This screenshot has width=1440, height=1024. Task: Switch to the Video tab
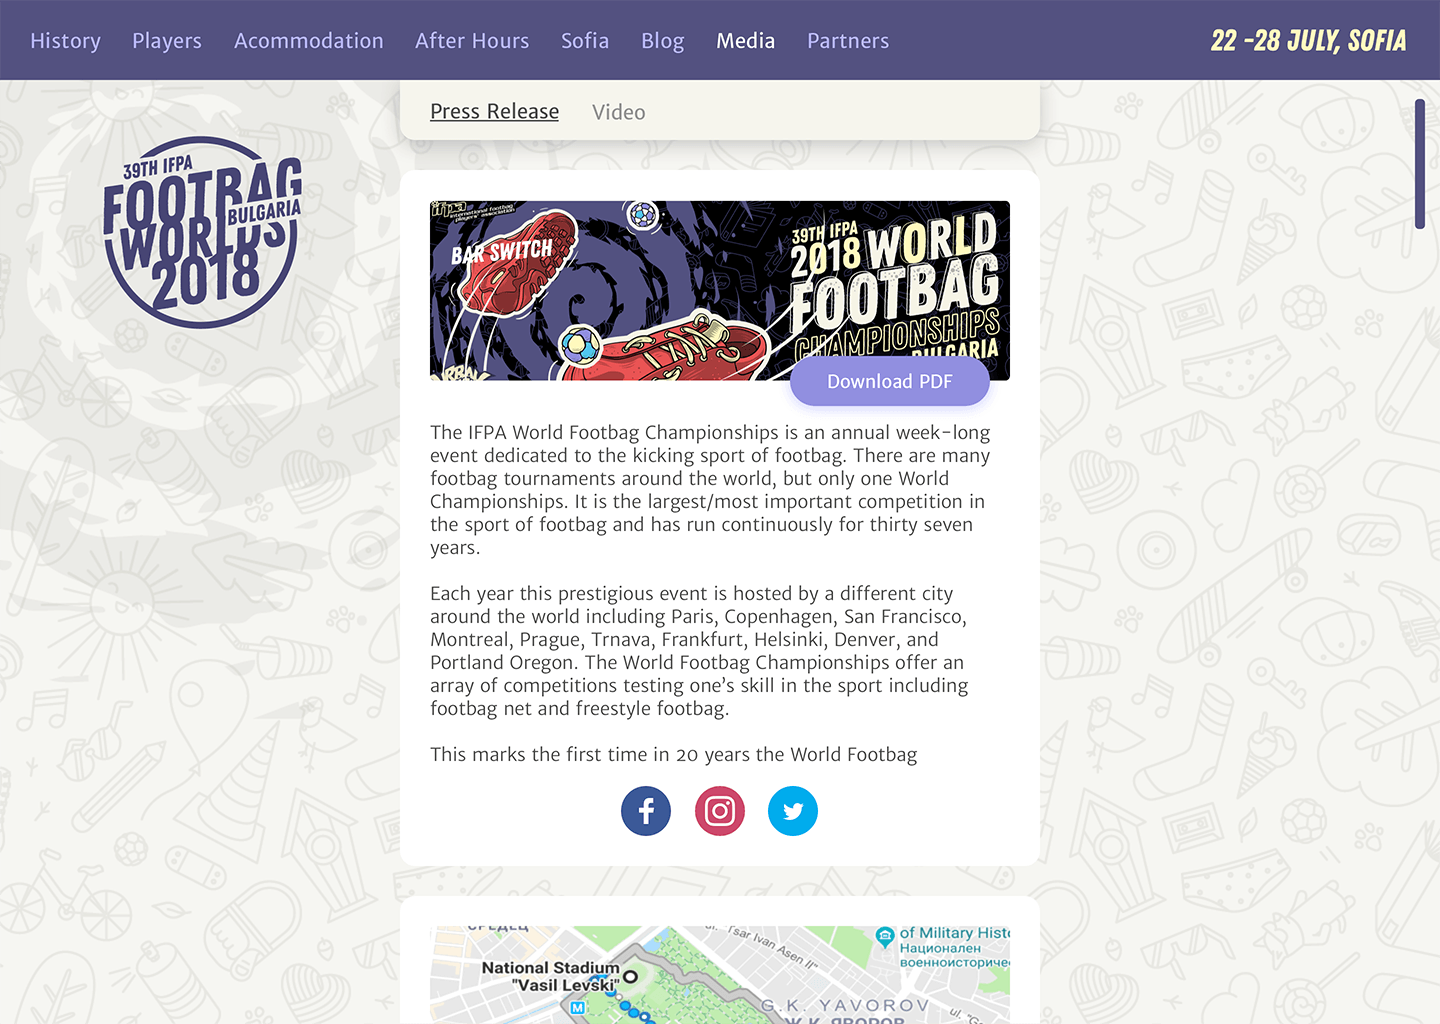[619, 112]
